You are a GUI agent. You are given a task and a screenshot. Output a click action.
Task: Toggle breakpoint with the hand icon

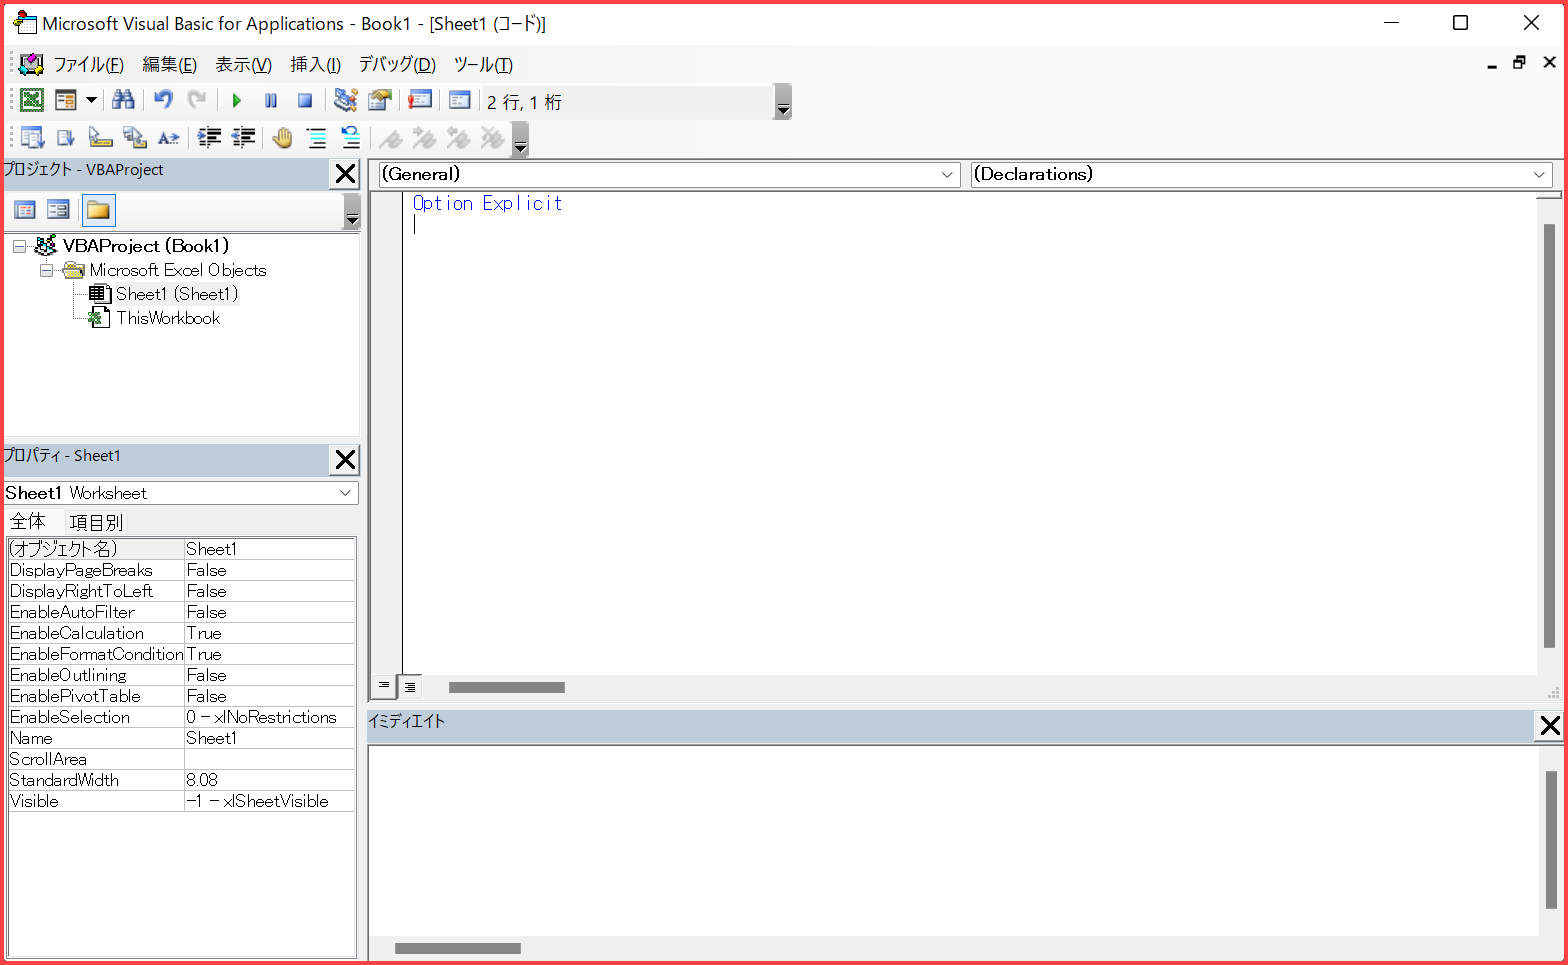click(x=283, y=138)
